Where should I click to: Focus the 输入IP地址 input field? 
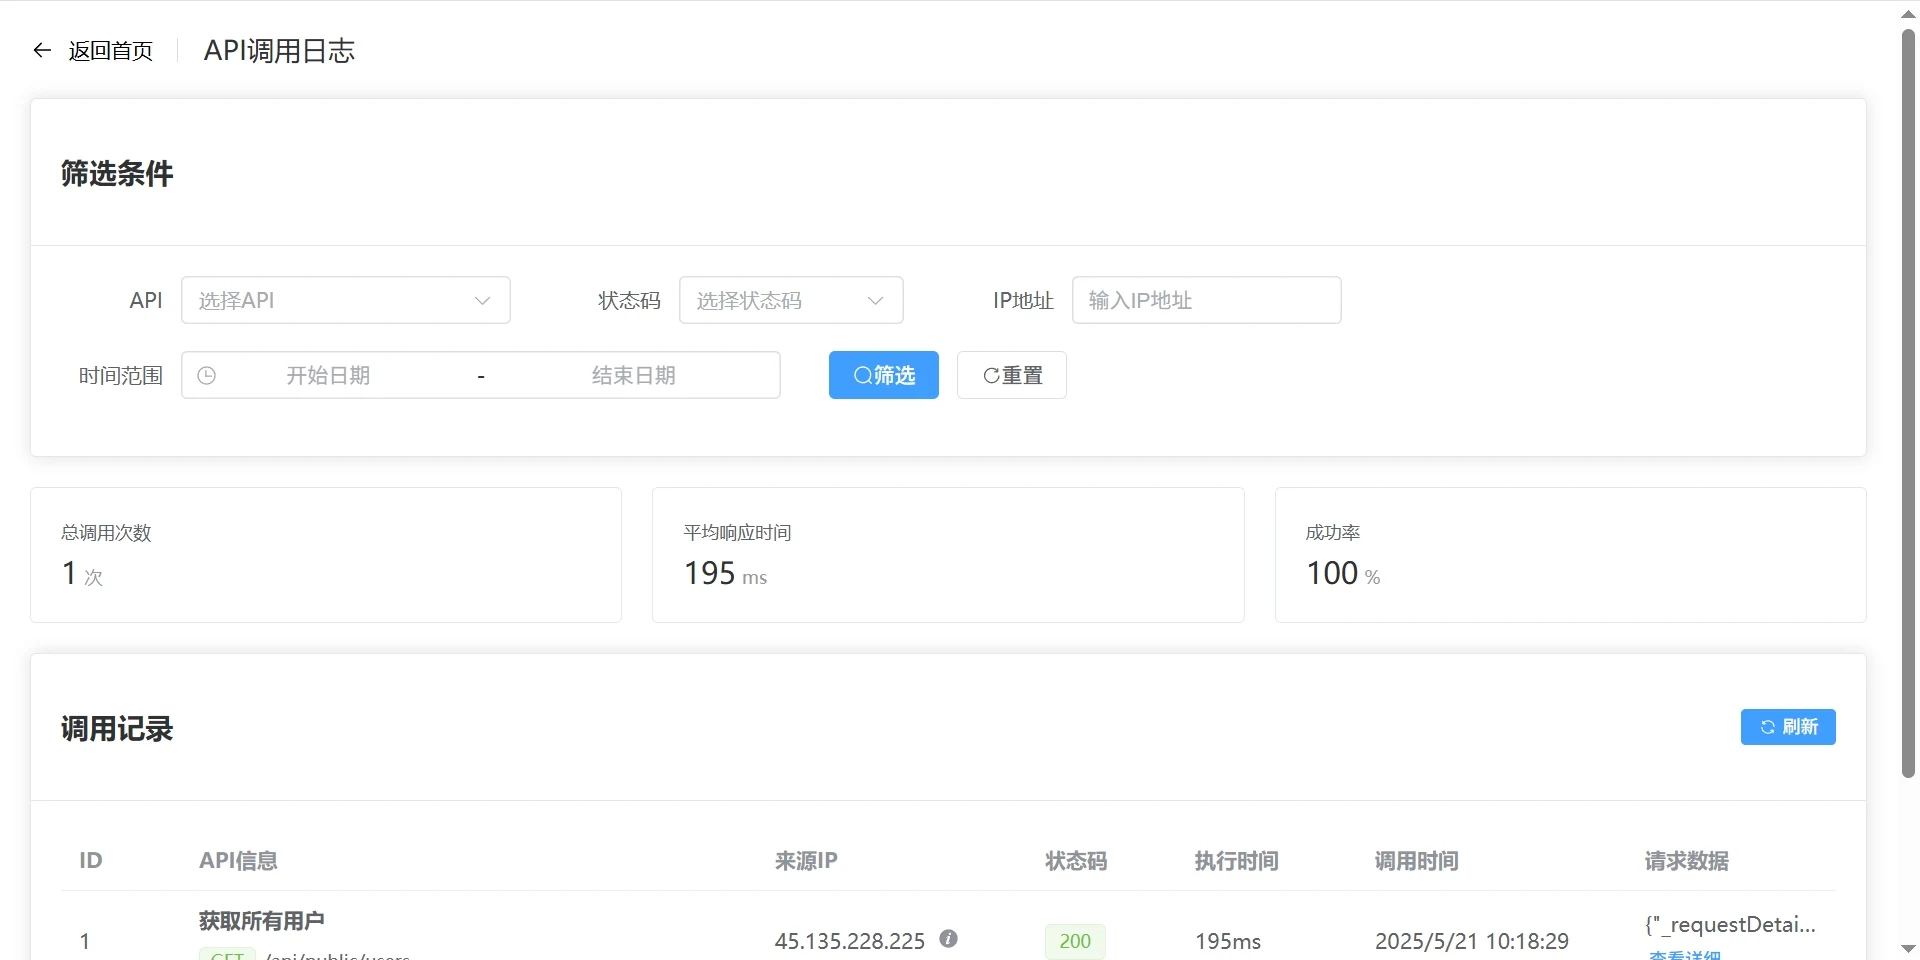[x=1206, y=300]
